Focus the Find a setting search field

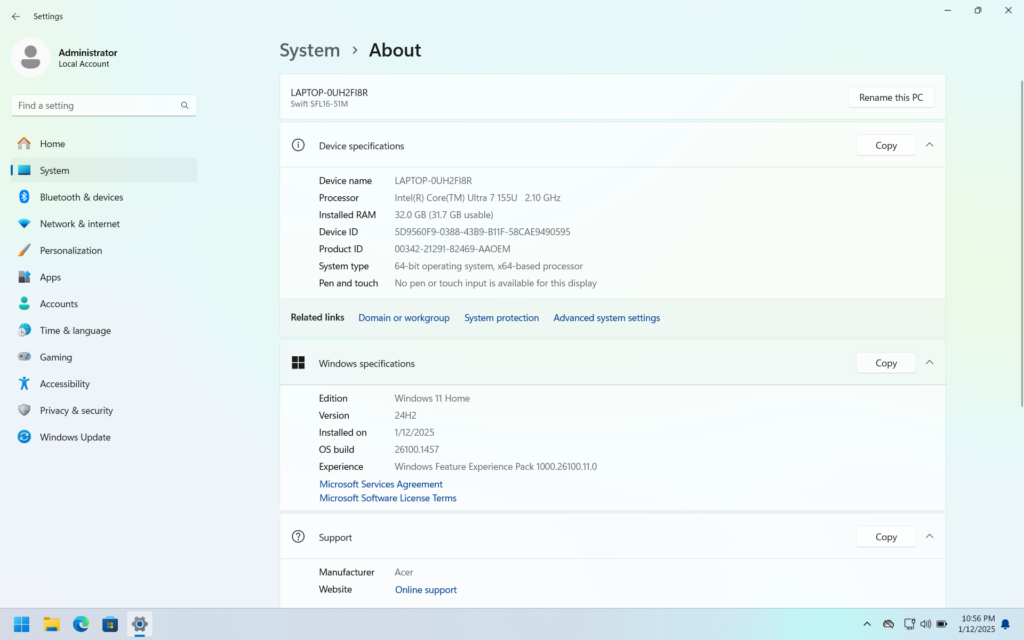tap(104, 105)
